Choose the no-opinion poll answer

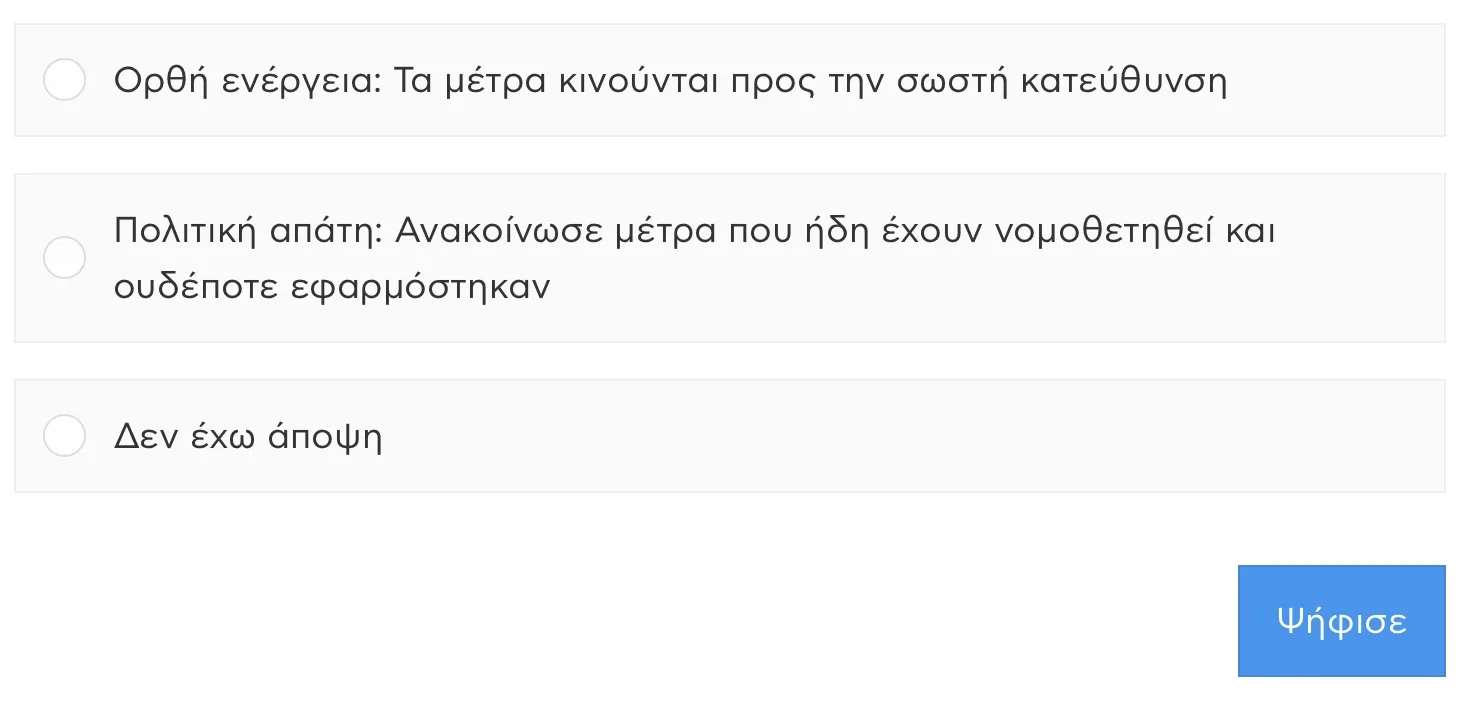tap(64, 436)
